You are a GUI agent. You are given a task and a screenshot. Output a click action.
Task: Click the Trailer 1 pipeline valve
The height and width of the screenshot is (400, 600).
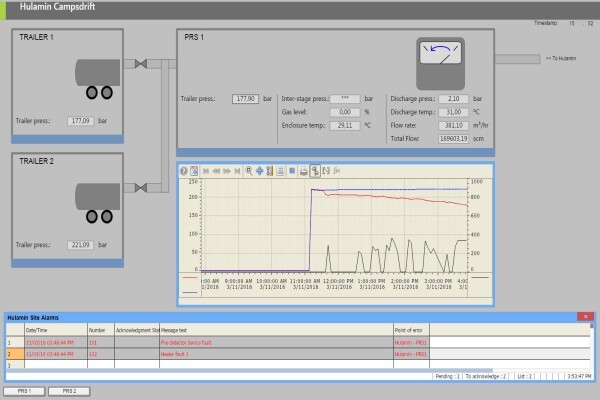coord(141,64)
